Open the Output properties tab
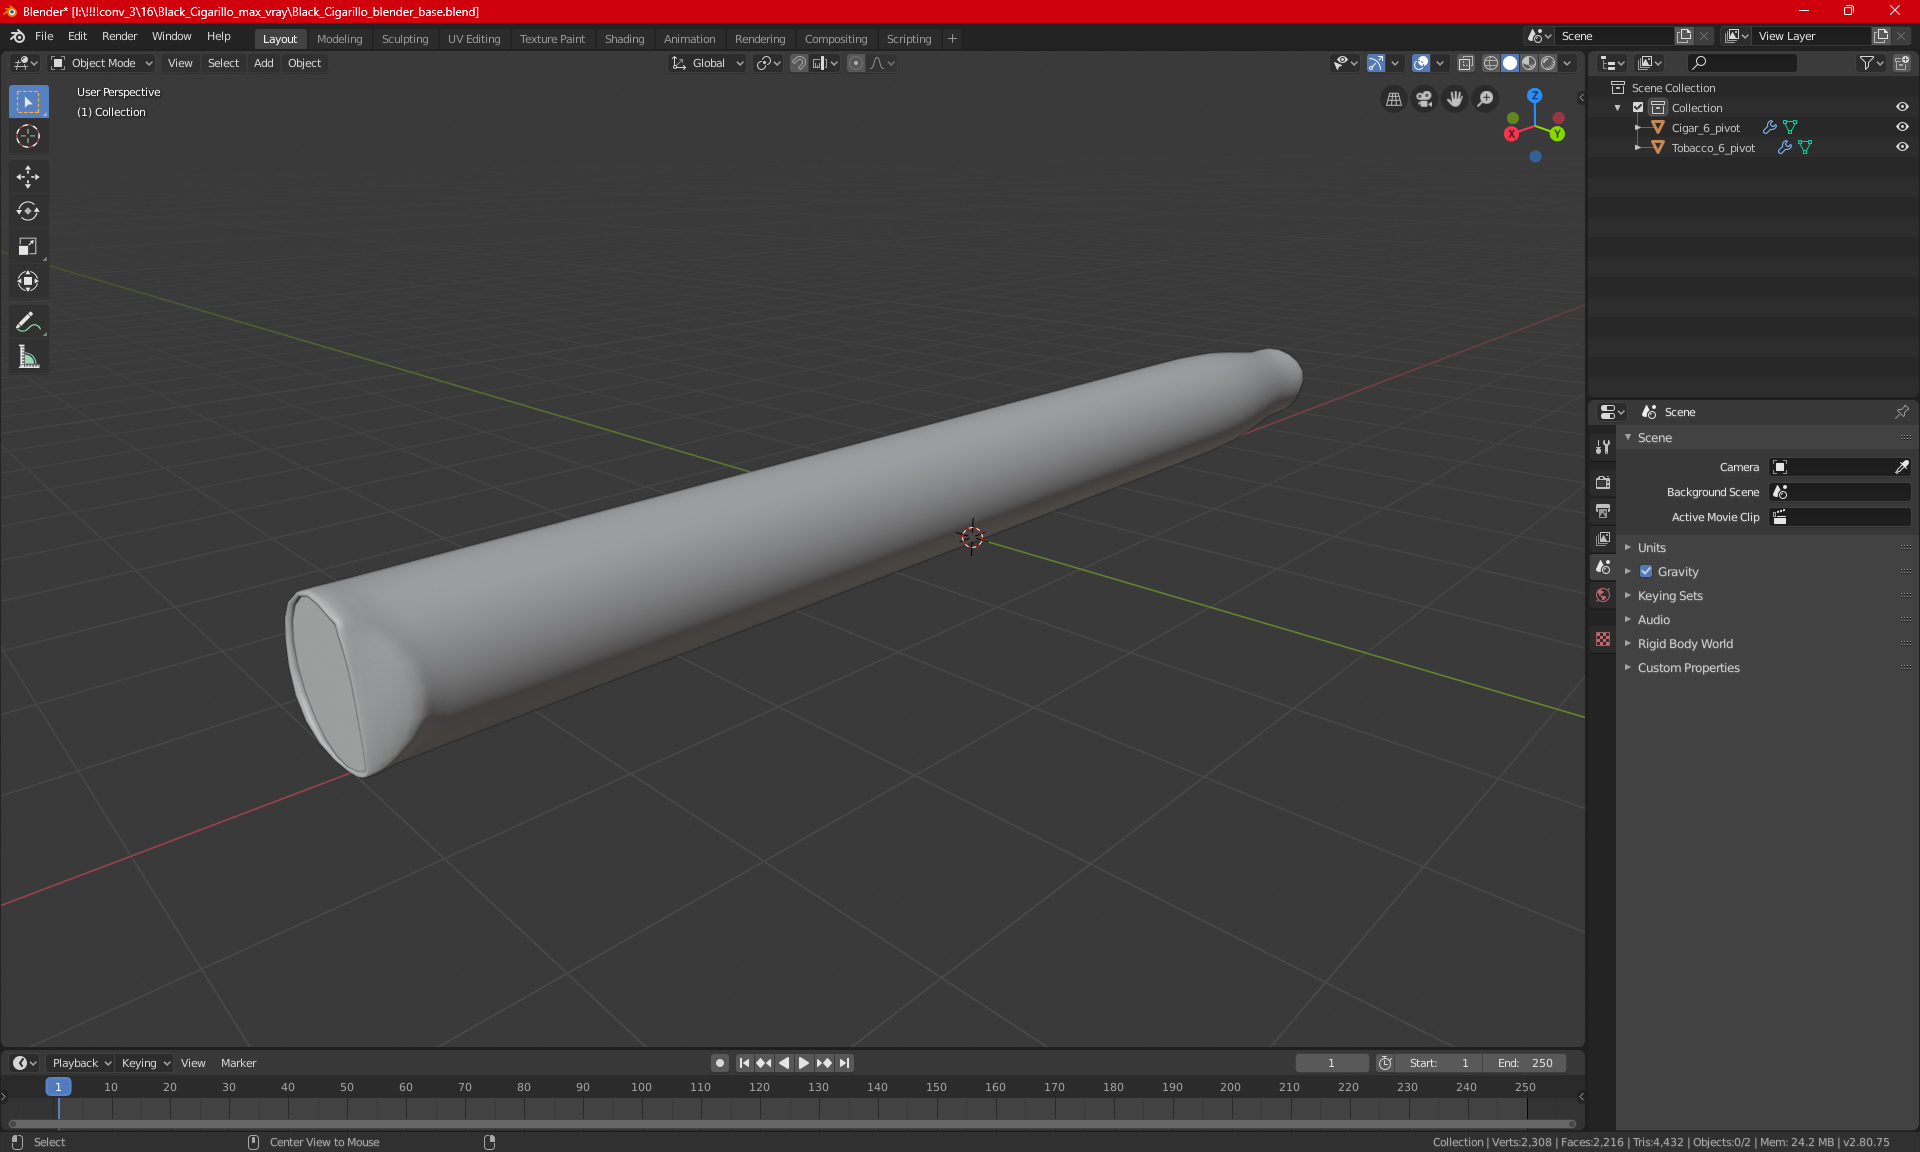This screenshot has width=1920, height=1152. (1603, 511)
